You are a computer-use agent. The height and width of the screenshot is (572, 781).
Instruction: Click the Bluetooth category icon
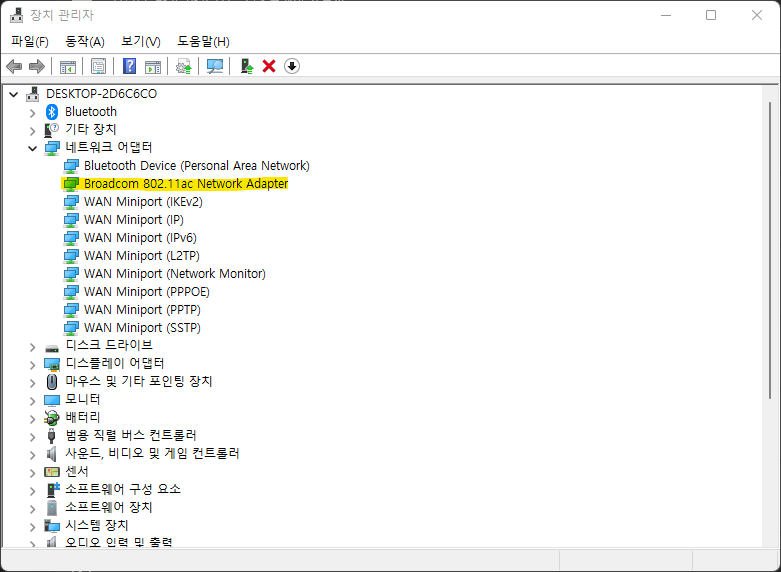(52, 112)
